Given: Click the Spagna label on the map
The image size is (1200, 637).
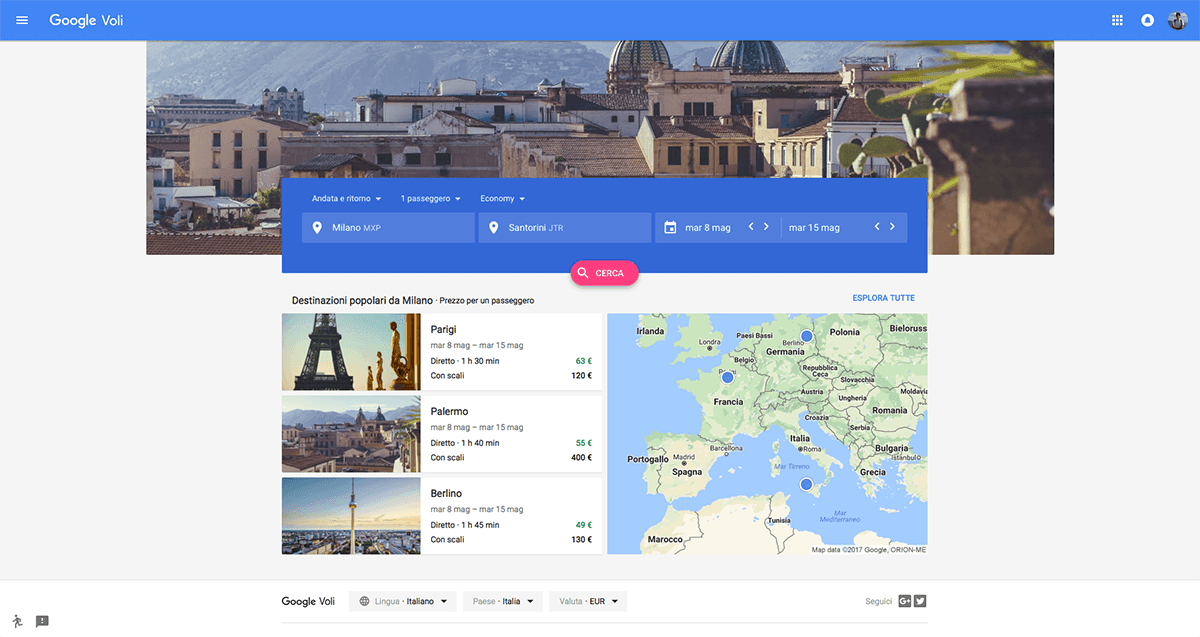Looking at the screenshot, I should click(687, 473).
